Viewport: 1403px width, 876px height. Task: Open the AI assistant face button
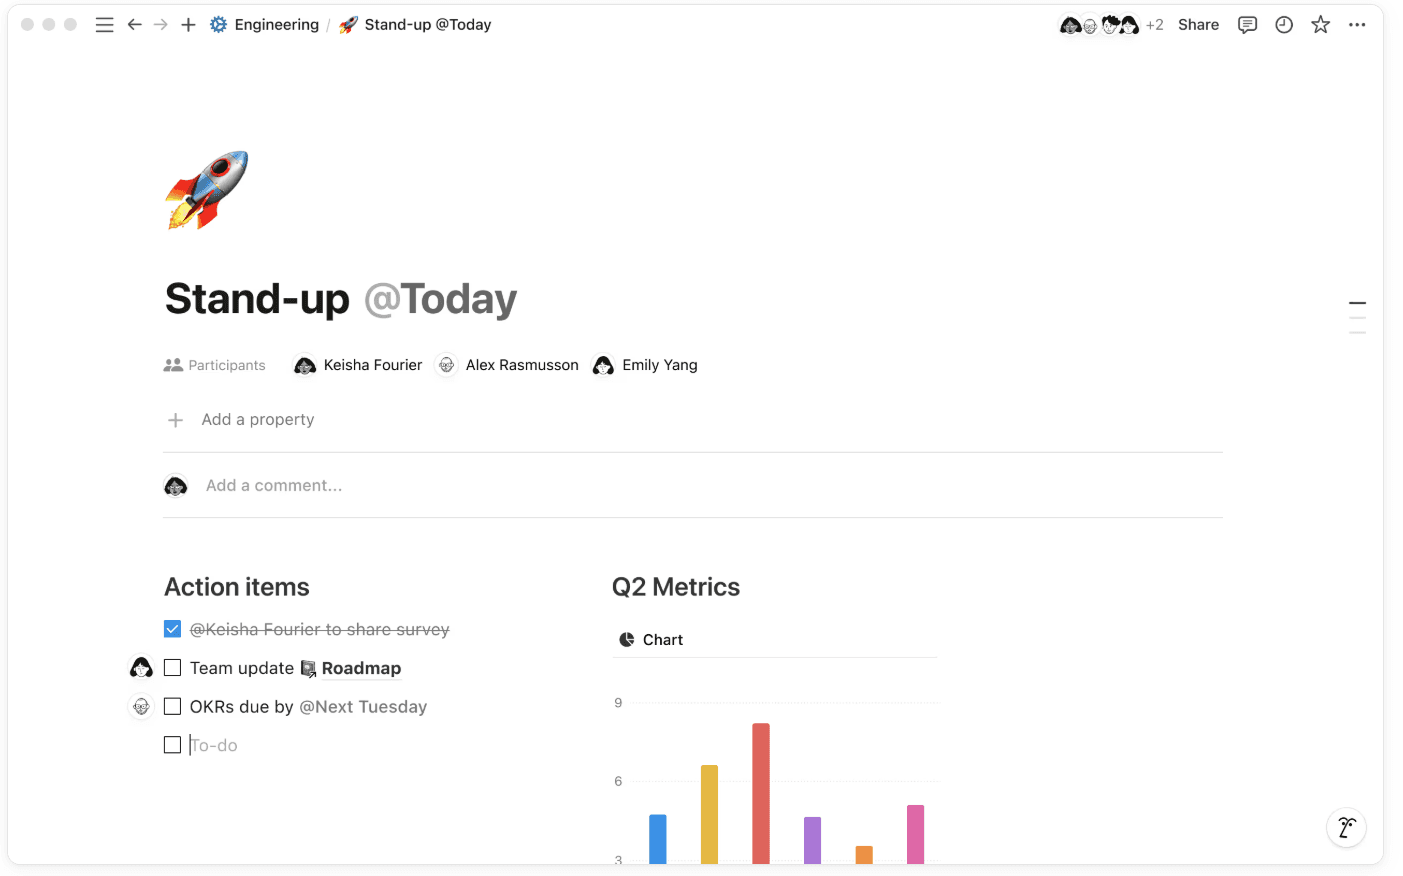[x=1347, y=828]
